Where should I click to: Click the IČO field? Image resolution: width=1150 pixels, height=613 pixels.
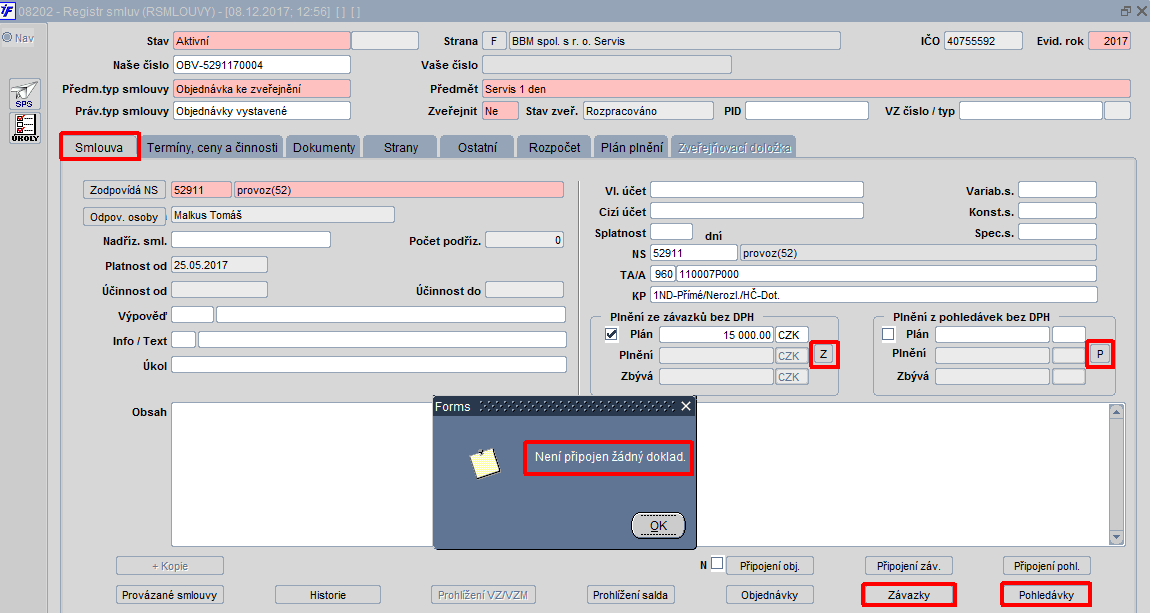983,41
